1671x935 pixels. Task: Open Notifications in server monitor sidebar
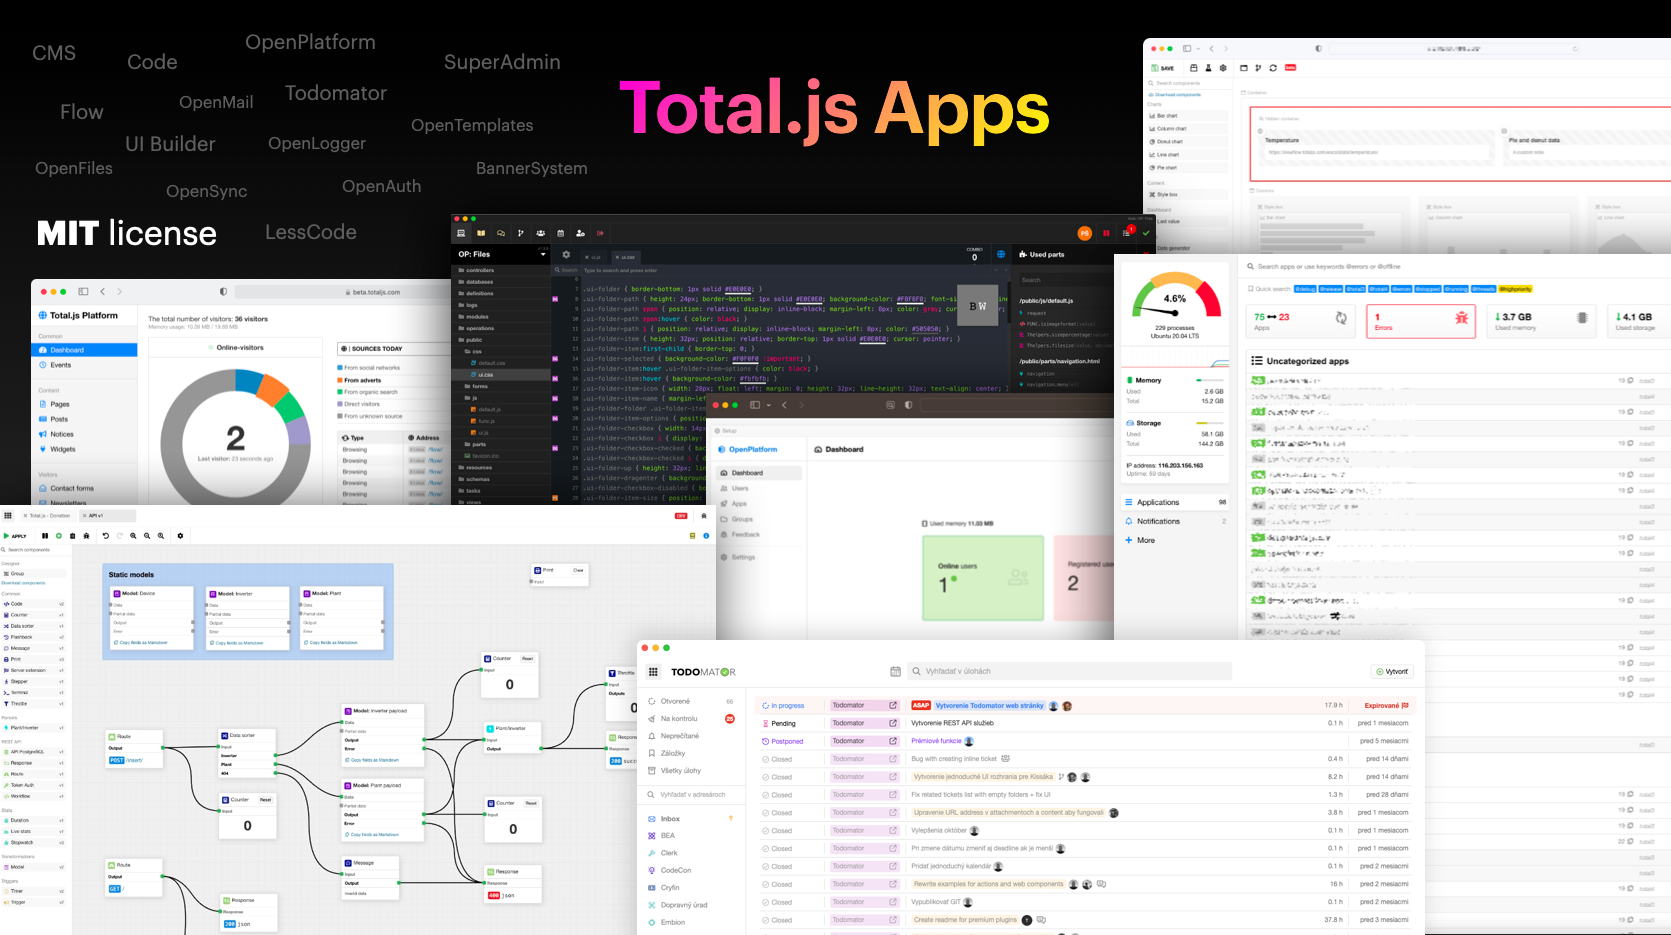1175,521
